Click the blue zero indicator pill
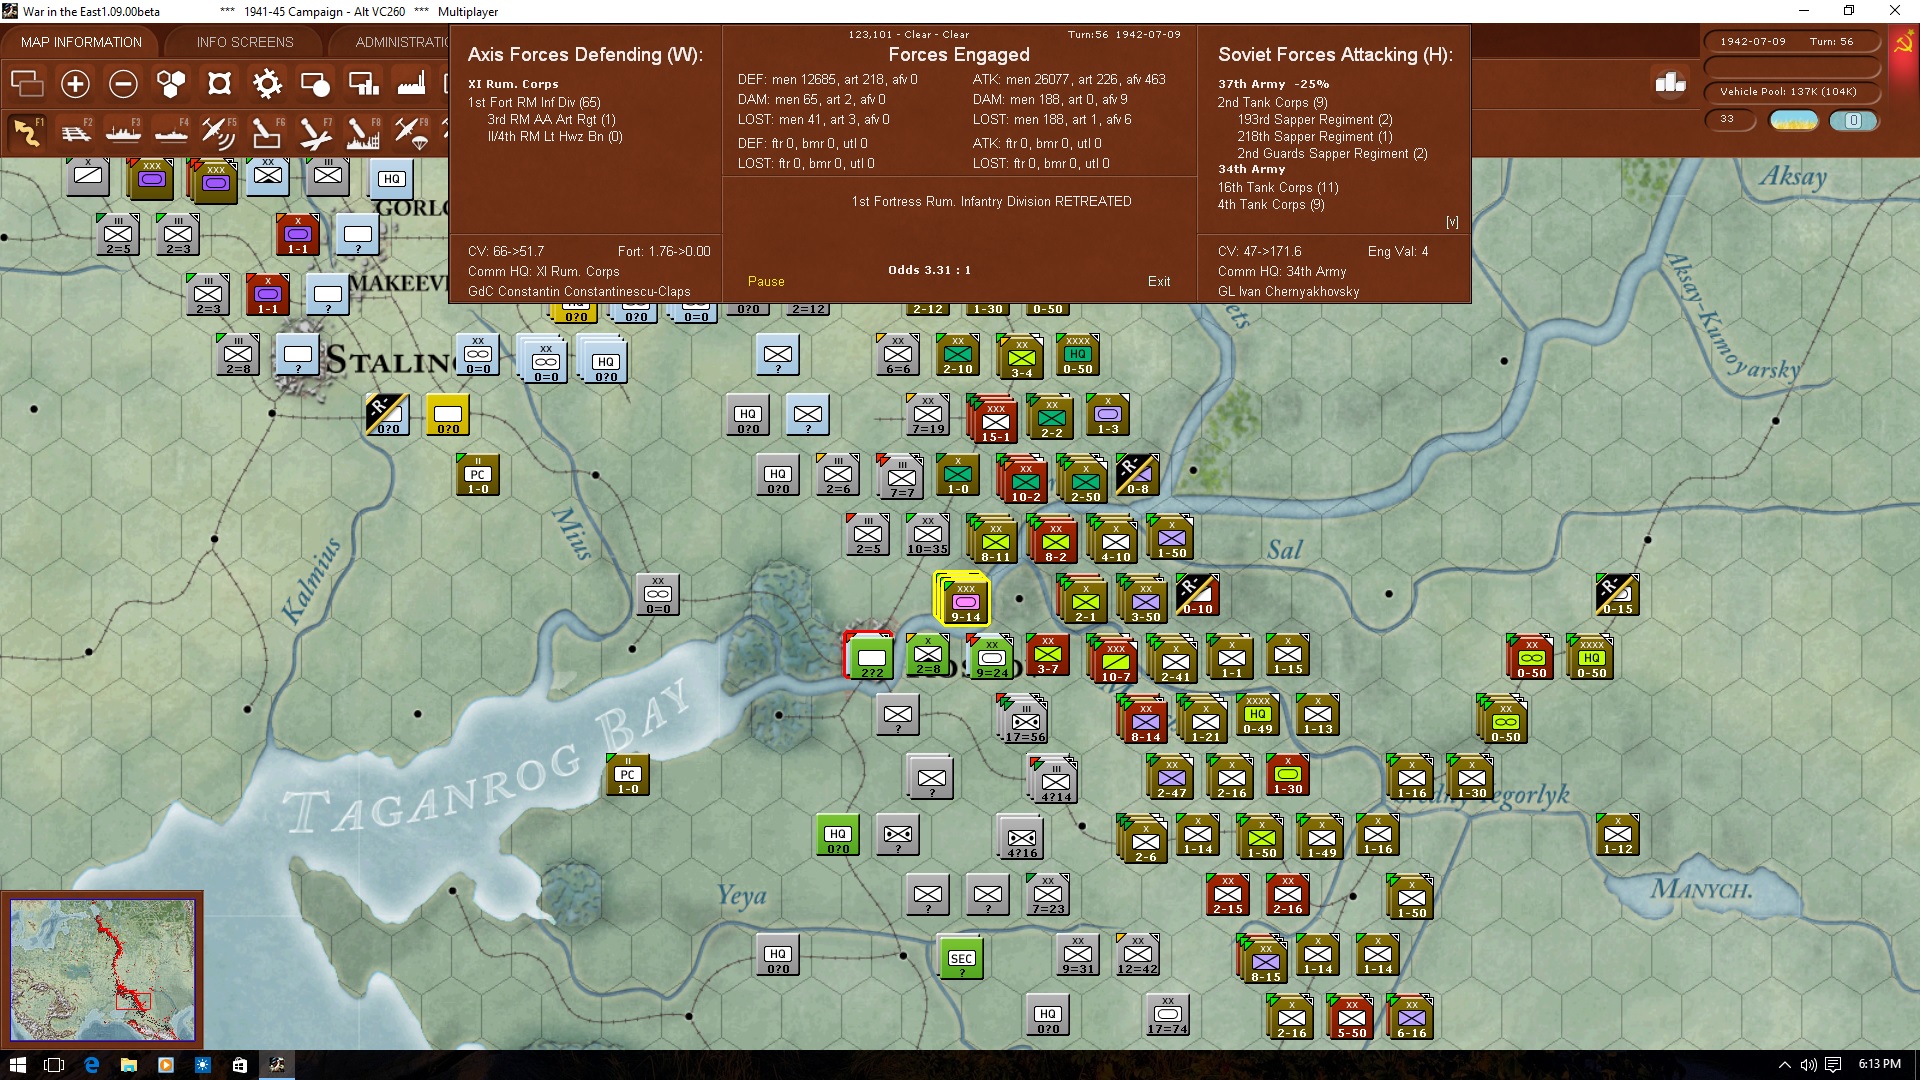The width and height of the screenshot is (1920, 1080). [1853, 120]
